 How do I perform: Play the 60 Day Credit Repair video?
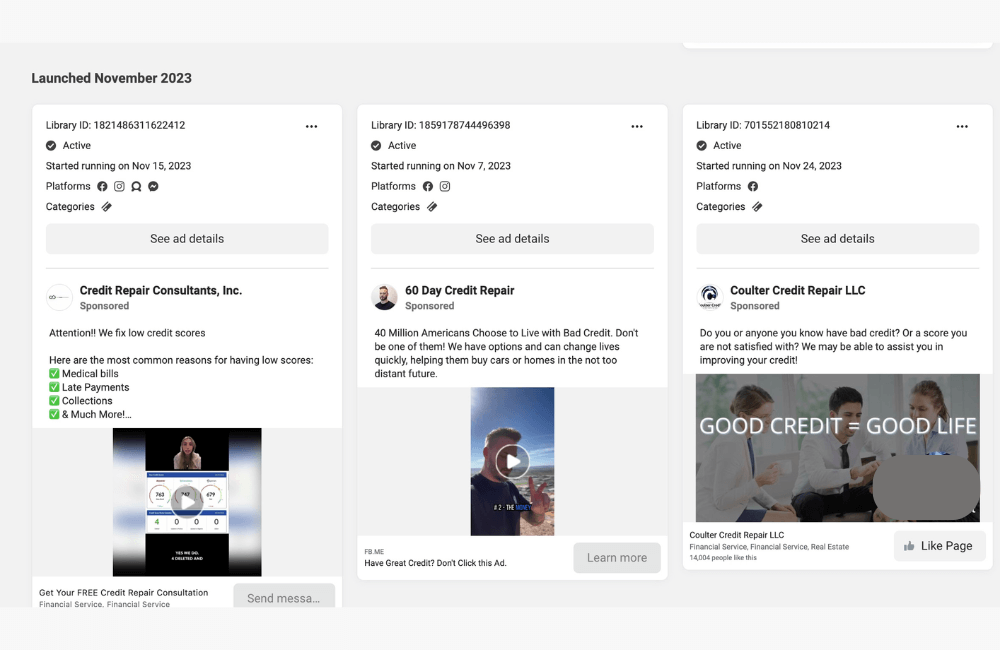coord(512,461)
